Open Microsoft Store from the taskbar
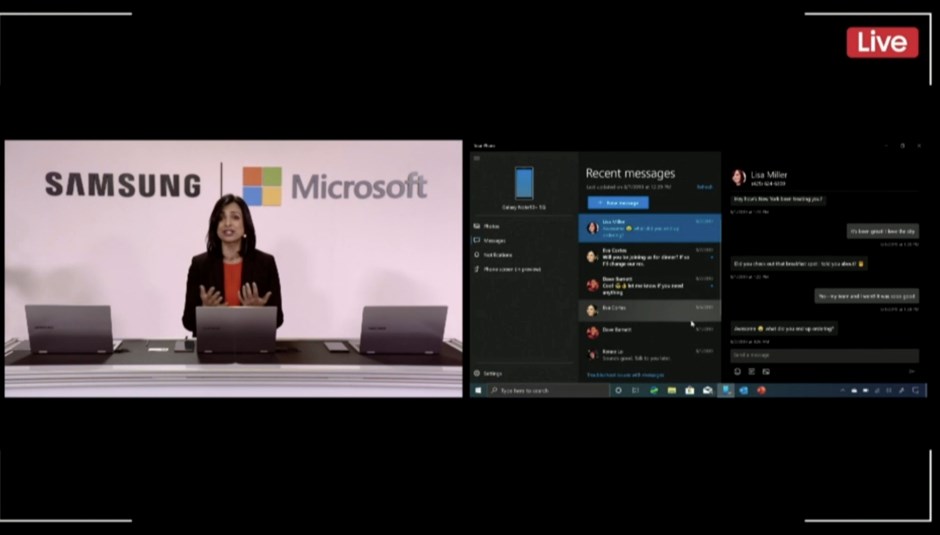The height and width of the screenshot is (535, 940). 689,390
